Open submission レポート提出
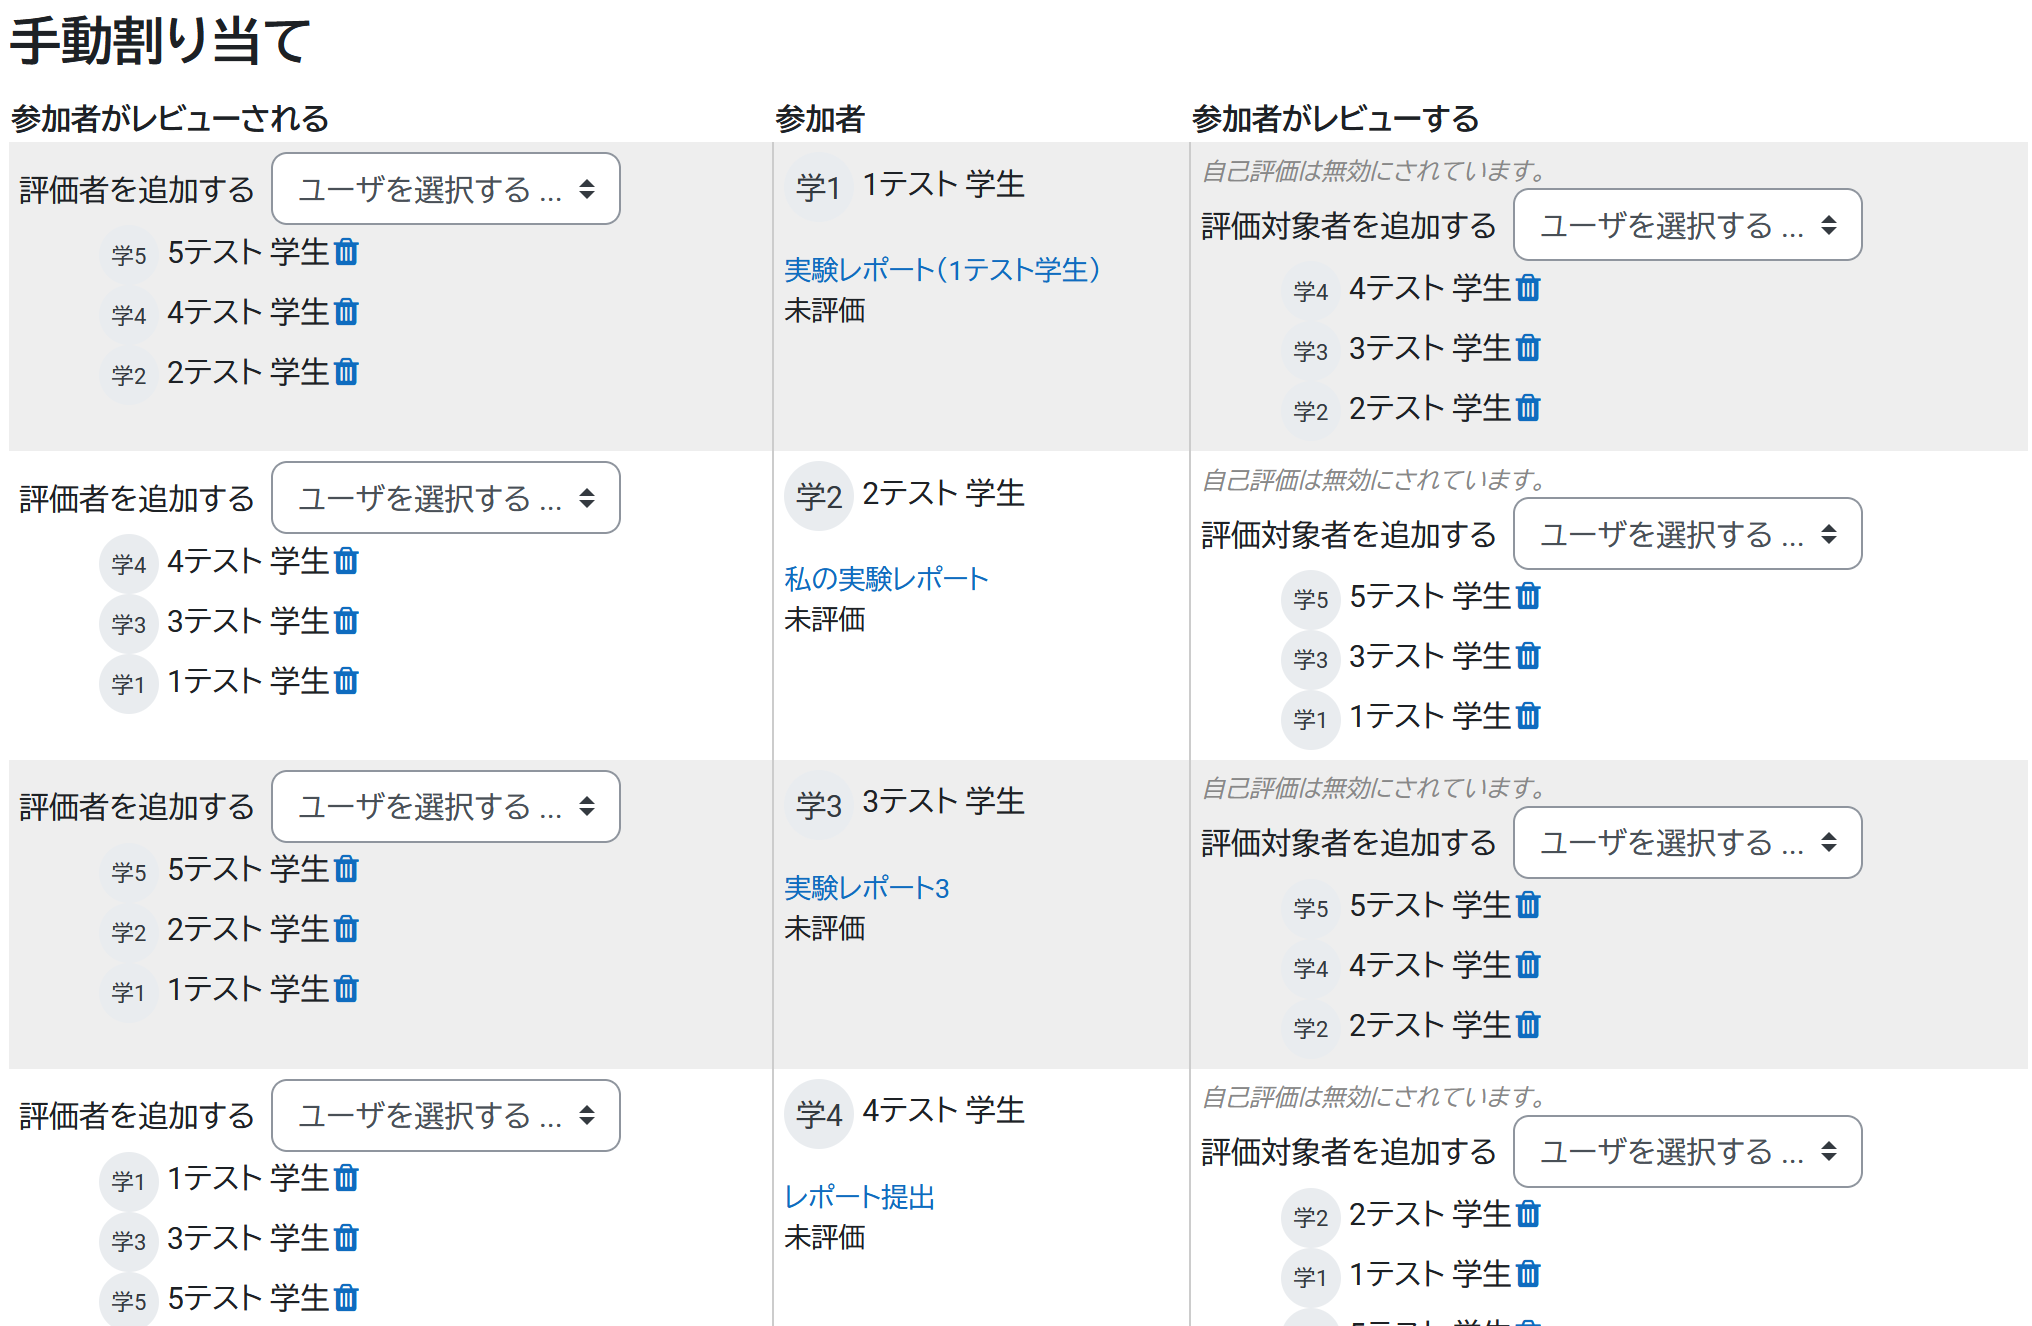2032x1326 pixels. (x=860, y=1197)
